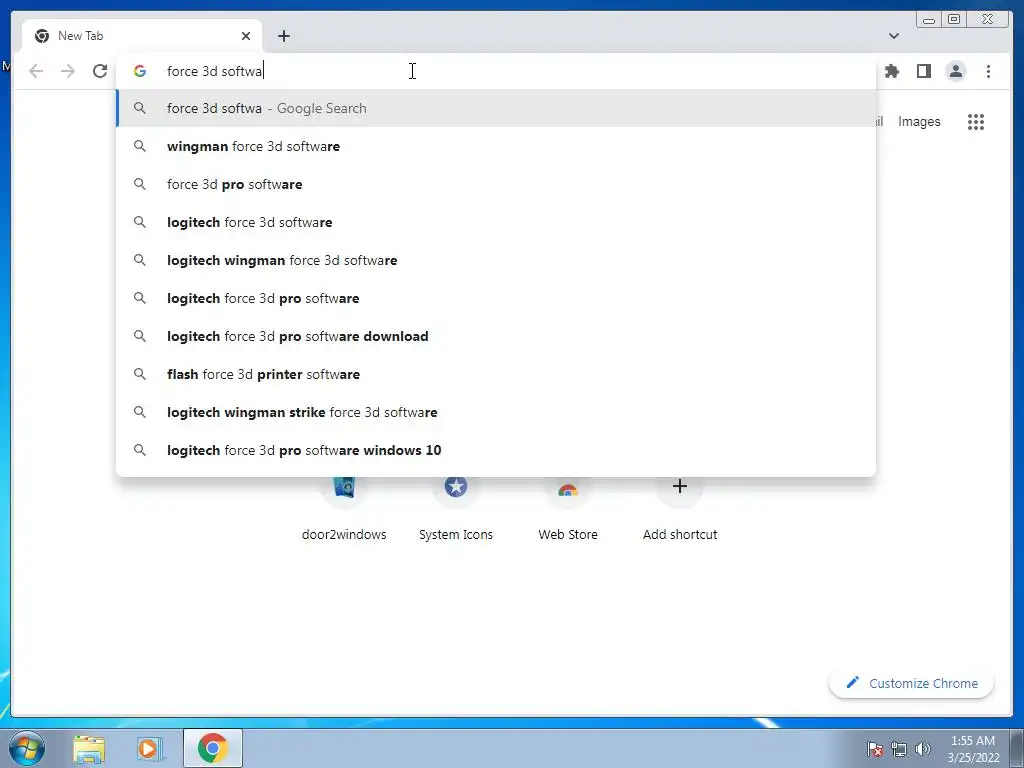Open the Web Store shortcut
This screenshot has height=768, width=1024.
(568, 488)
